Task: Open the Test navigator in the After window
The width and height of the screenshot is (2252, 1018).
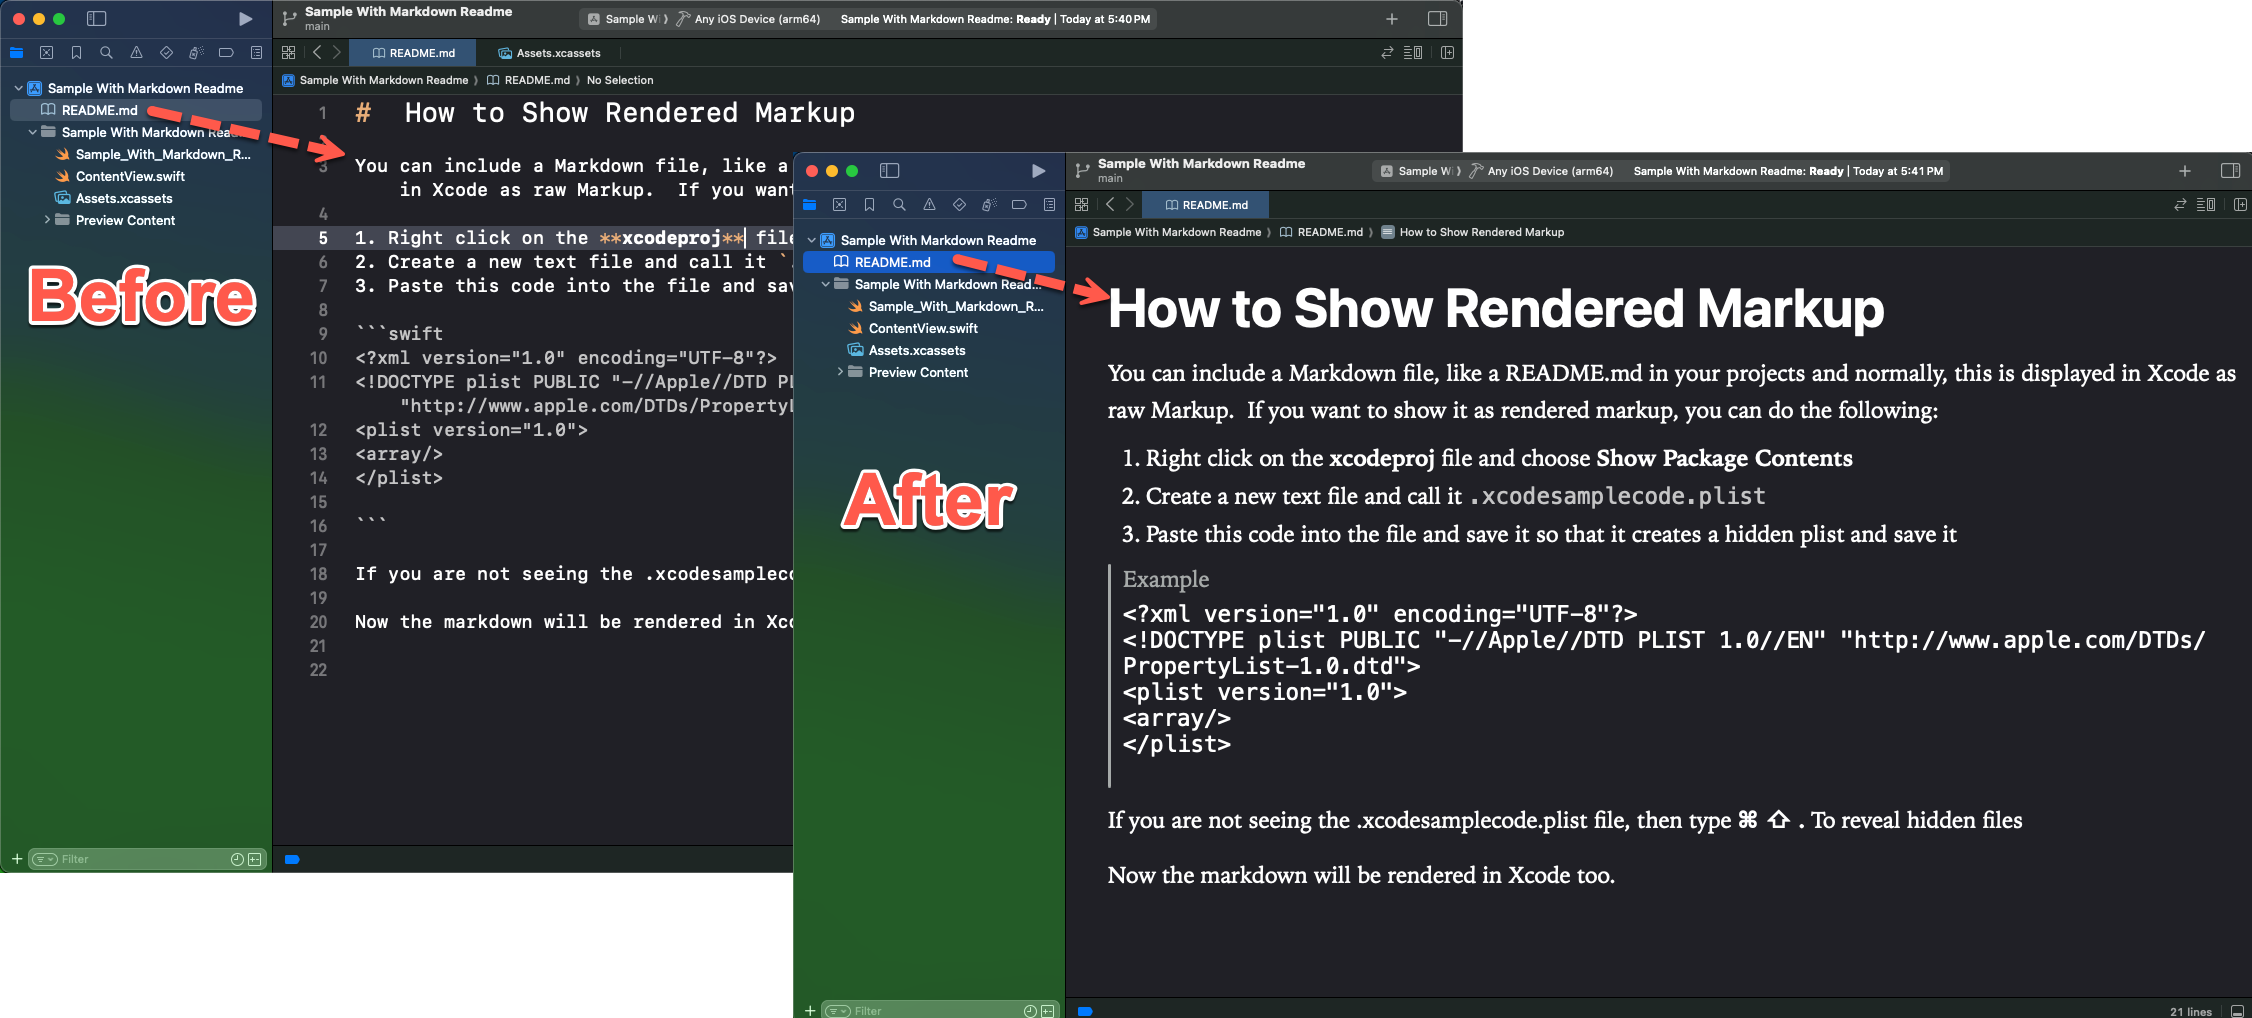Action: click(x=959, y=205)
